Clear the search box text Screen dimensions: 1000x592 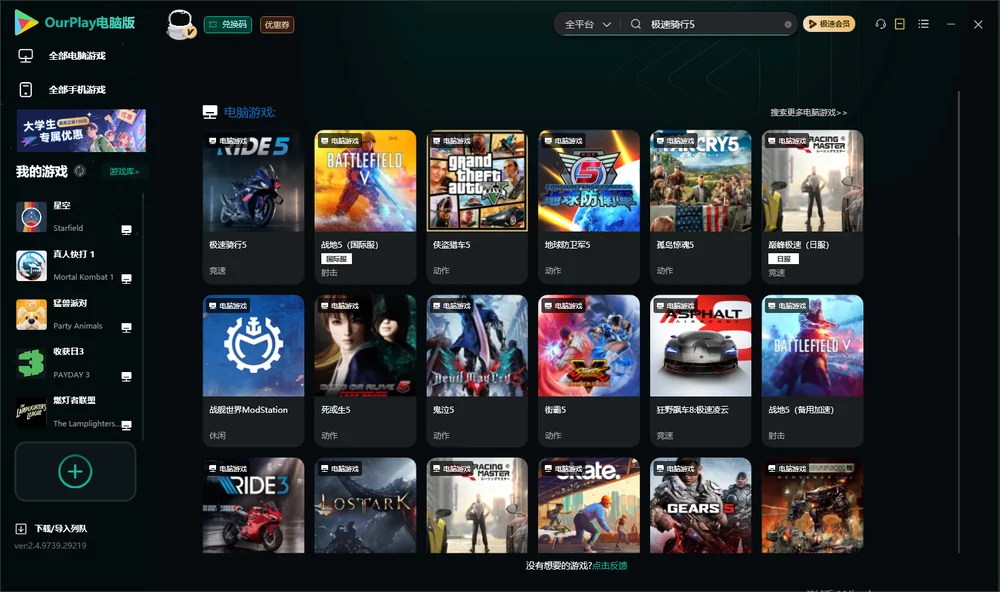pos(788,24)
